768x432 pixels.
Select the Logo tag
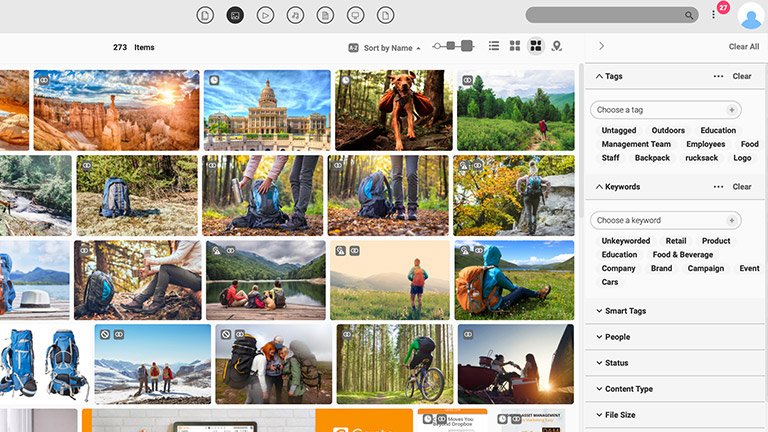click(x=742, y=158)
